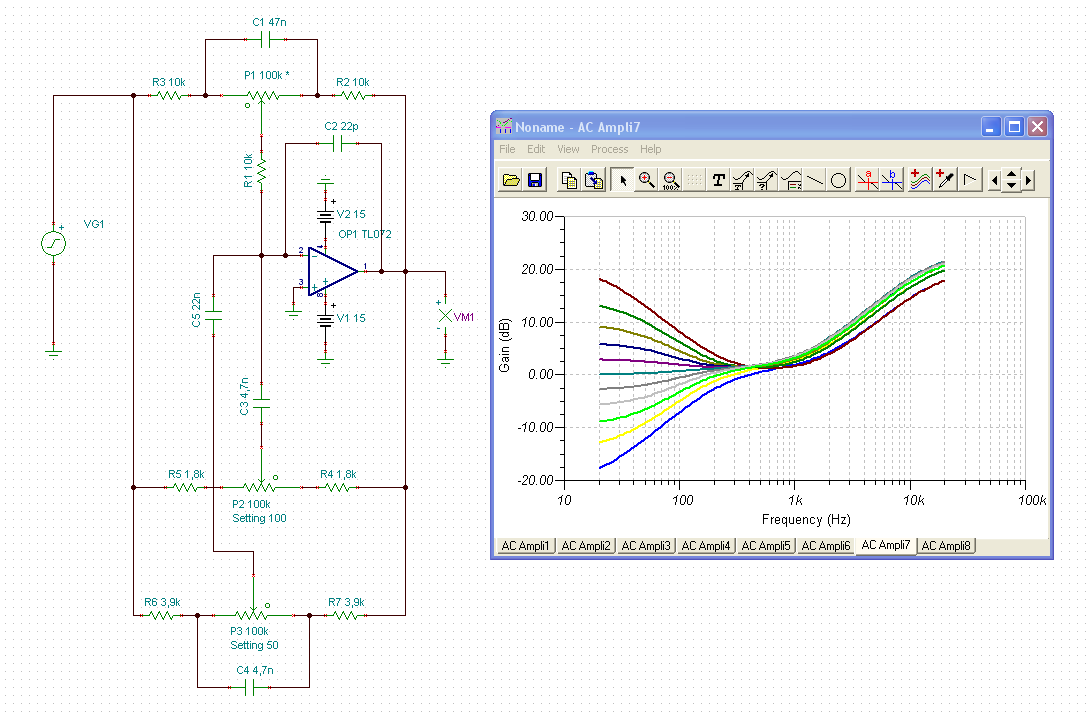Viewport: 1086px width, 717px height.
Task: Open the Process menu
Action: pyautogui.click(x=609, y=149)
